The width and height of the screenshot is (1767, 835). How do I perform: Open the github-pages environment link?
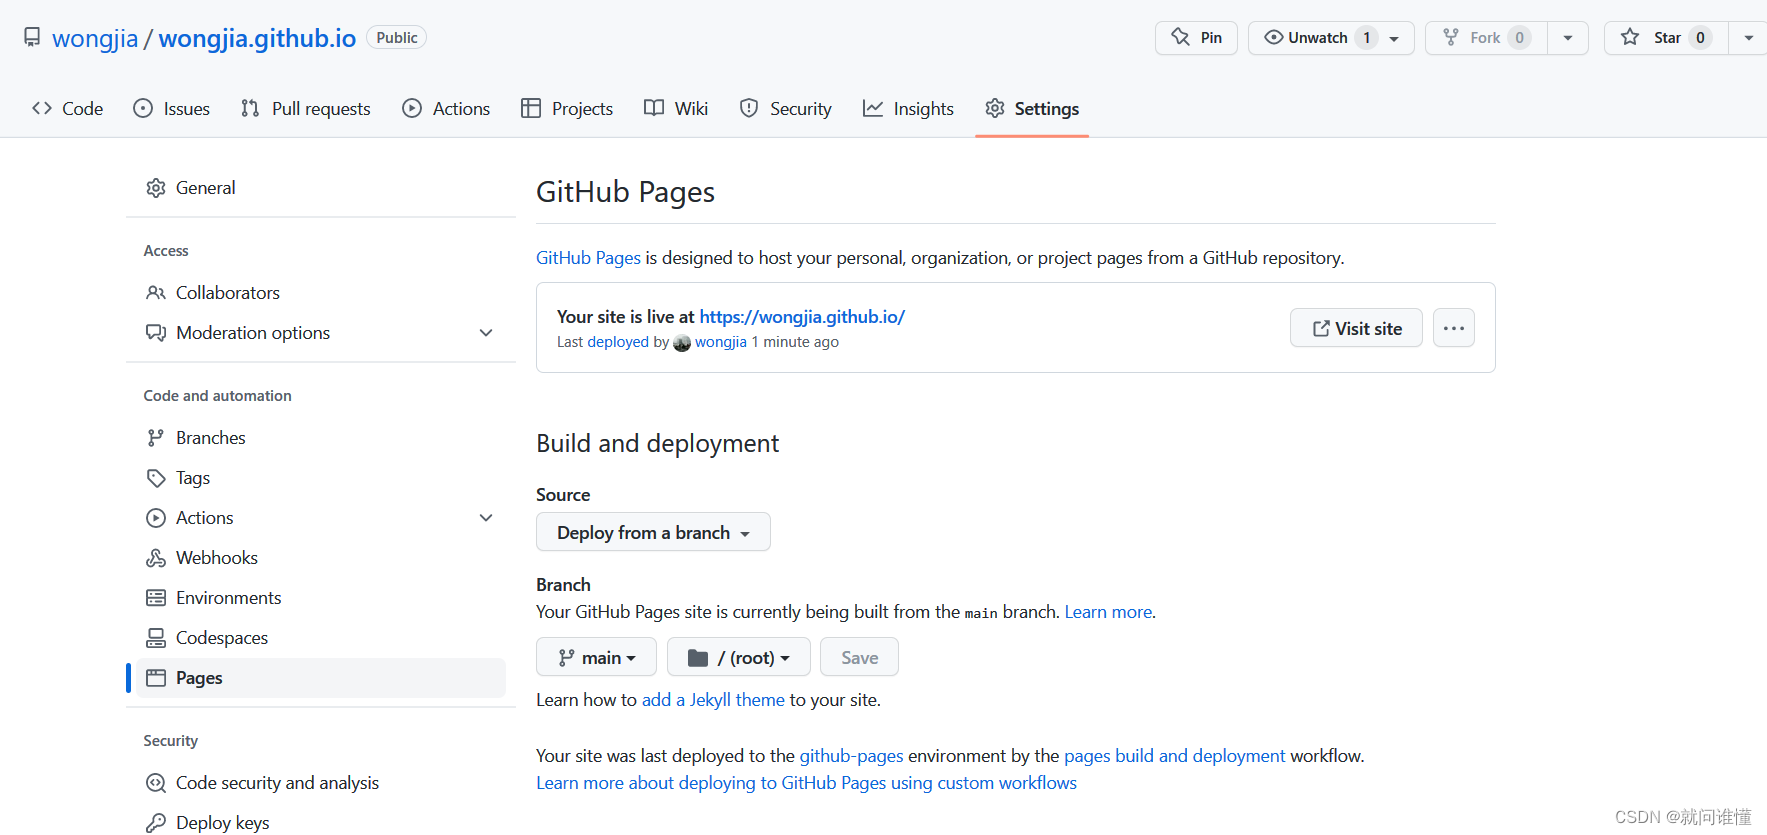(851, 756)
